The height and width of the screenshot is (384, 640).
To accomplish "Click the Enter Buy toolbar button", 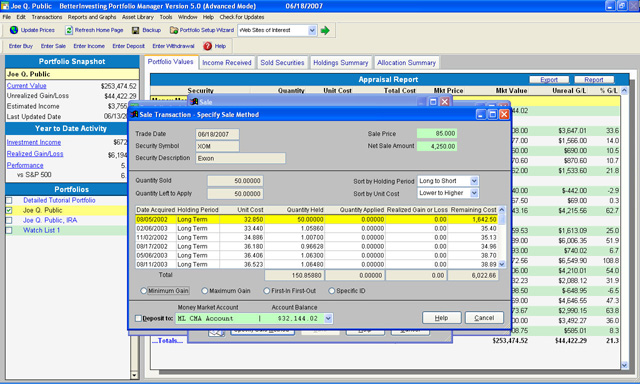I will tap(20, 46).
